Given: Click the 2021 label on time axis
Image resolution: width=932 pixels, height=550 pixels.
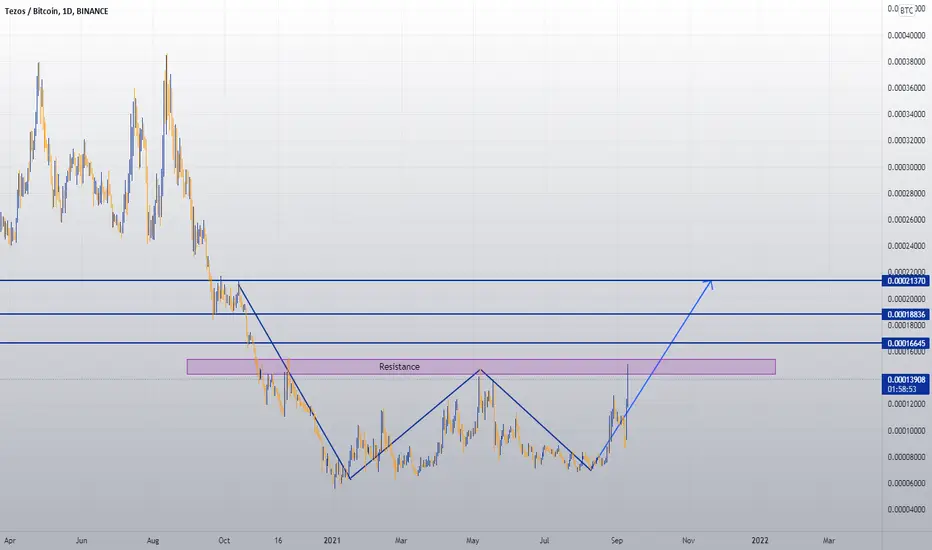Looking at the screenshot, I should pos(332,540).
